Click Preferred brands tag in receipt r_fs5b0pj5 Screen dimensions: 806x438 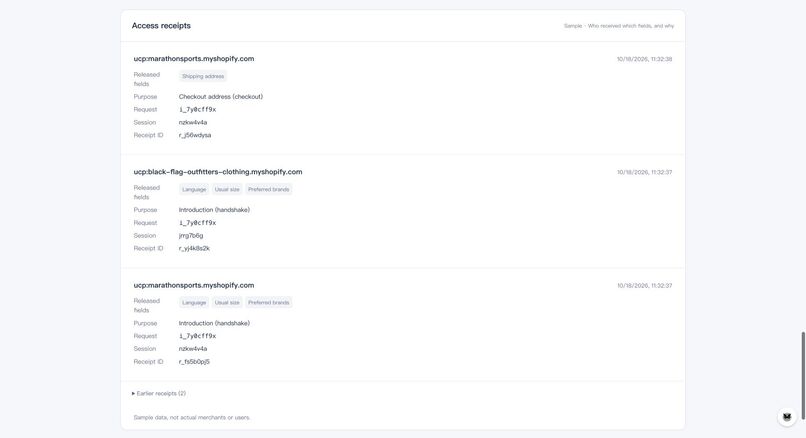click(x=268, y=302)
